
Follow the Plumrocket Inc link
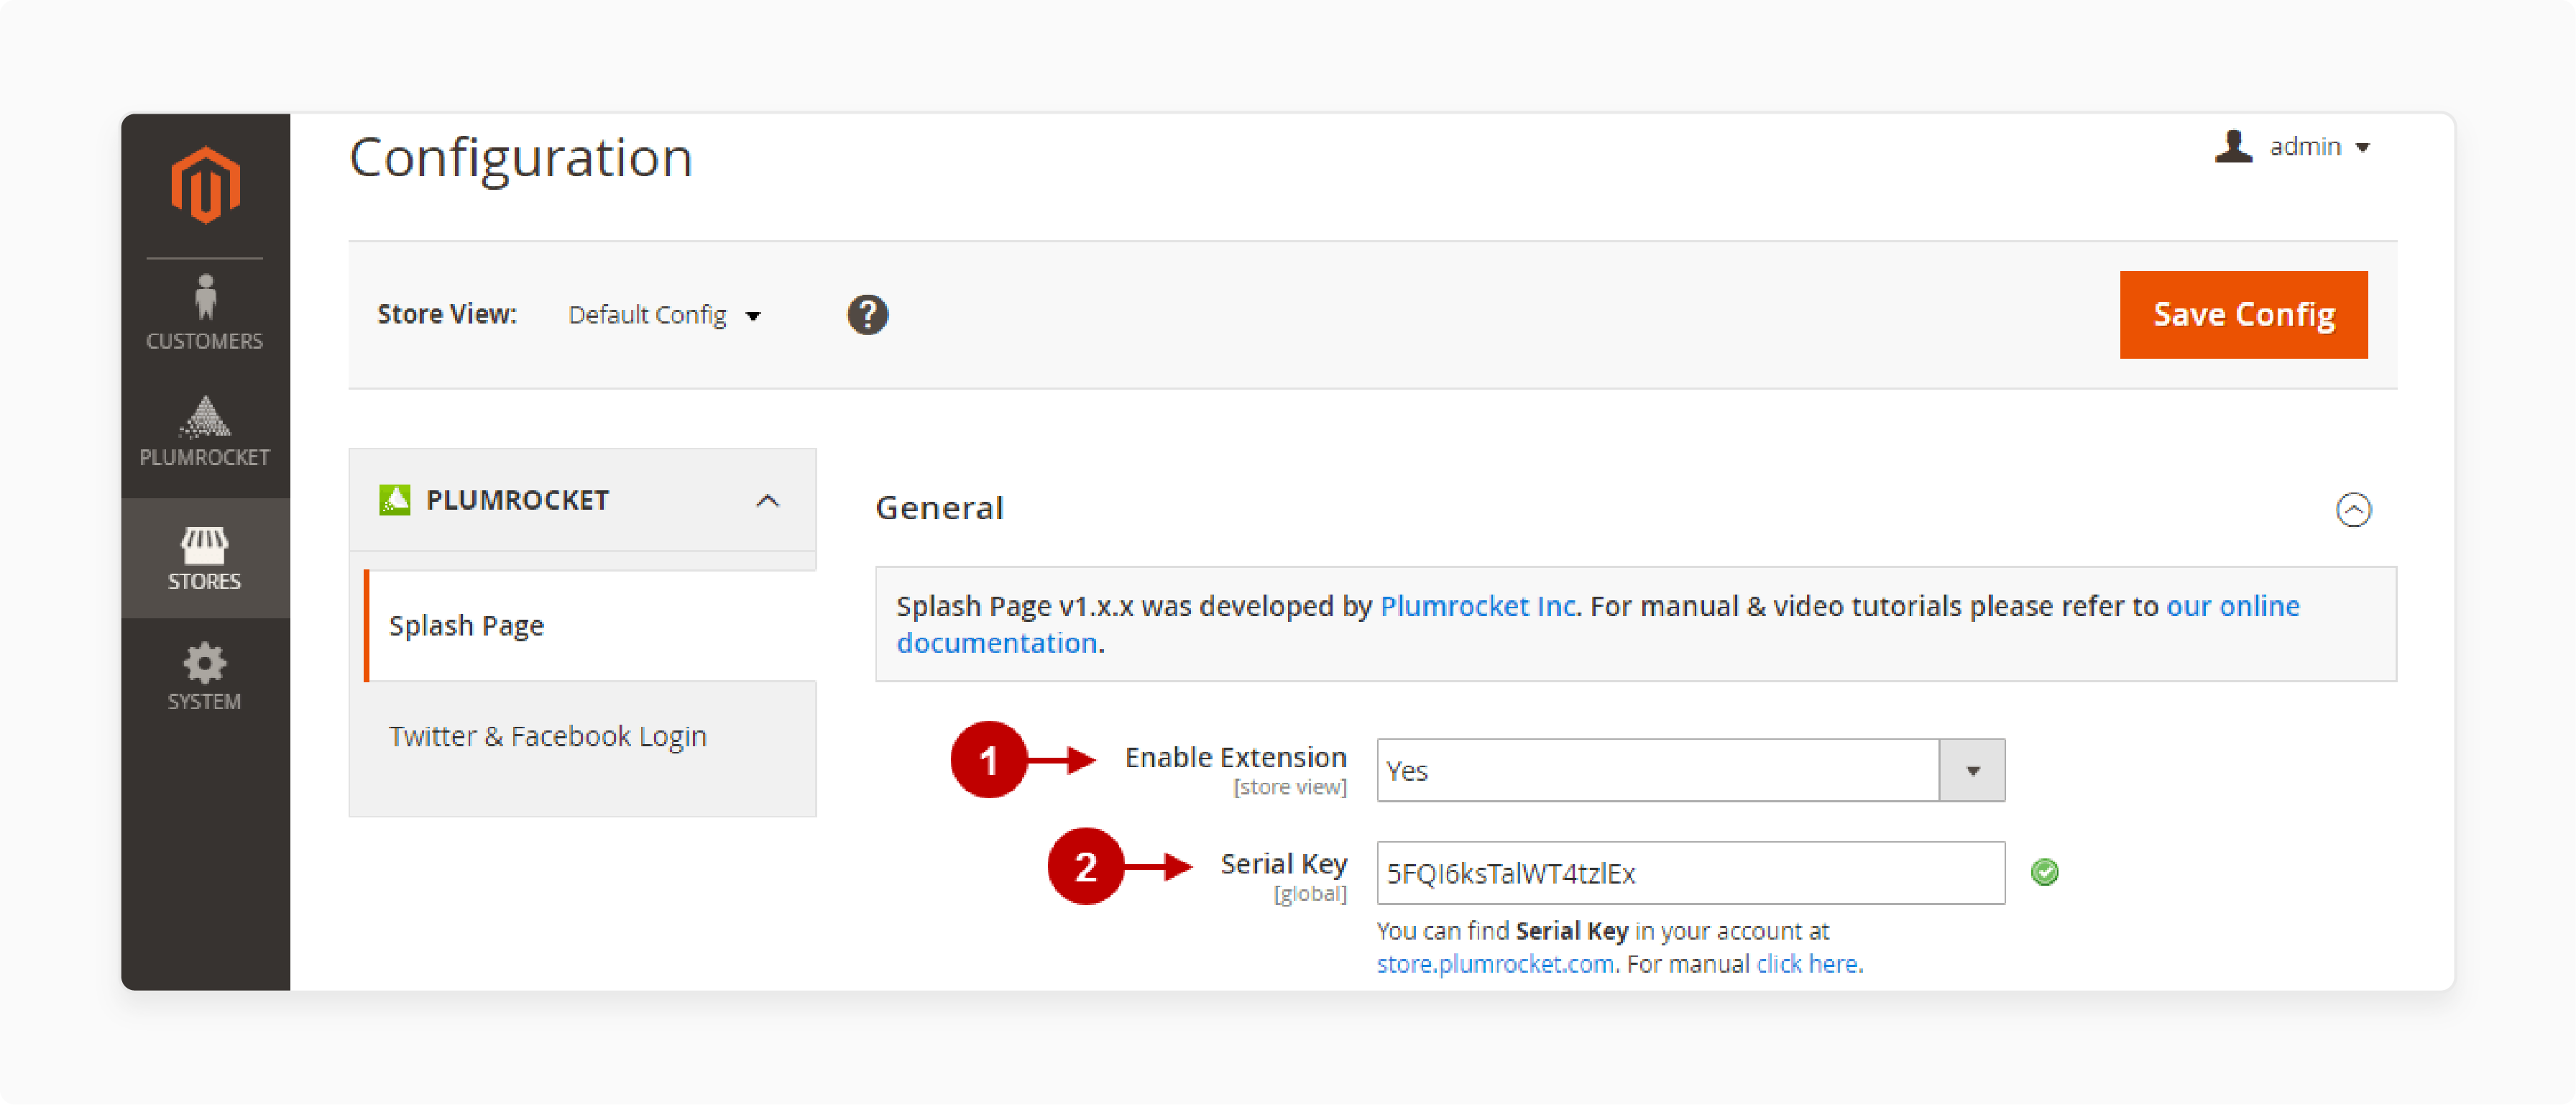[1478, 606]
